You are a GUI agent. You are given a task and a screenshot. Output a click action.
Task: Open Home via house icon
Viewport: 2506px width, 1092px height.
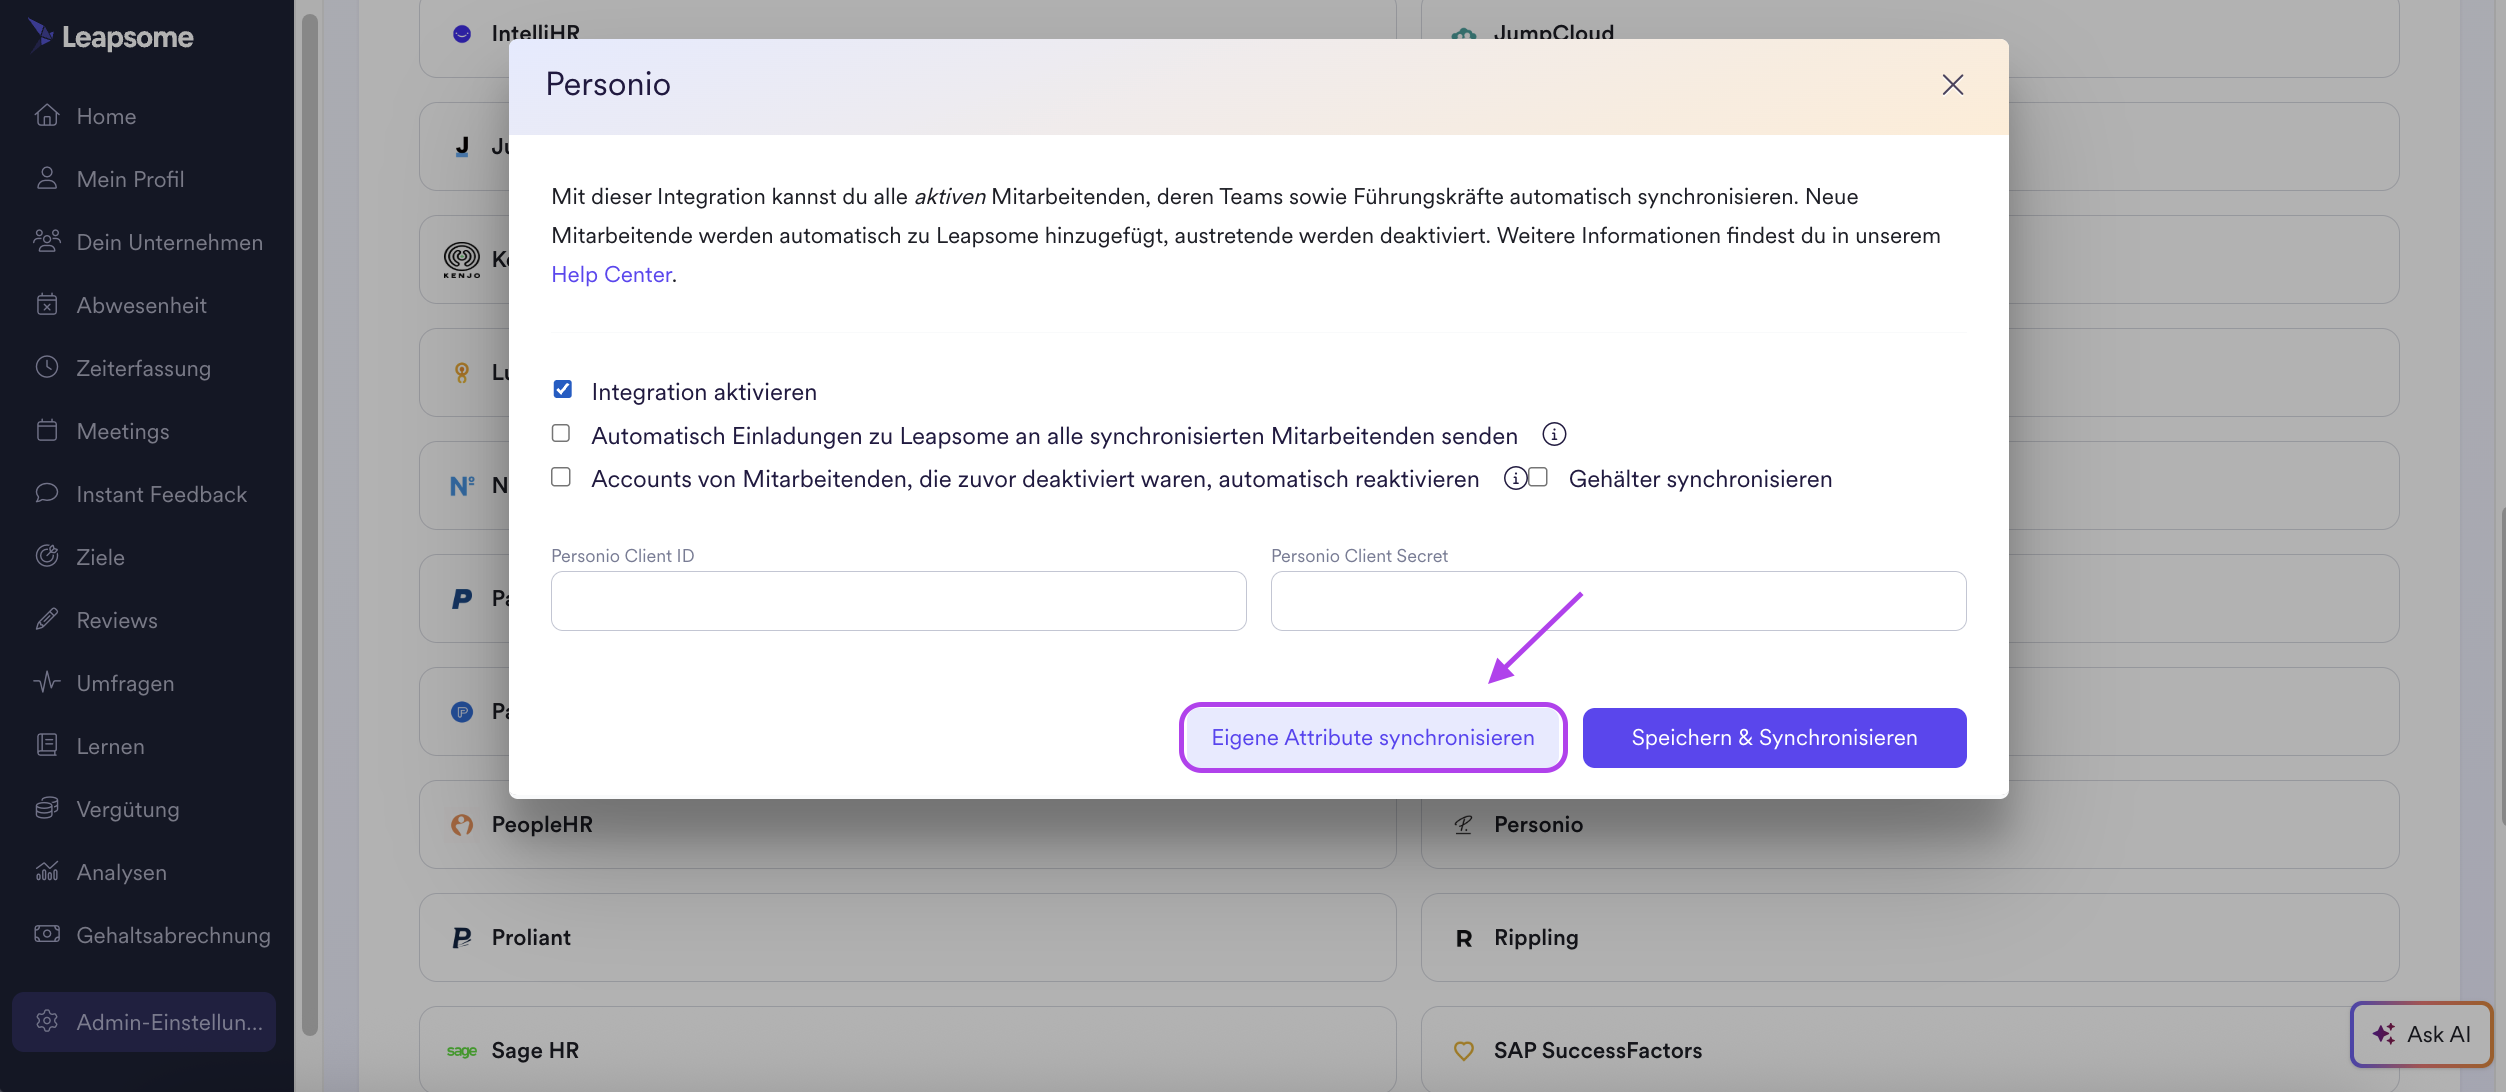pyautogui.click(x=47, y=116)
